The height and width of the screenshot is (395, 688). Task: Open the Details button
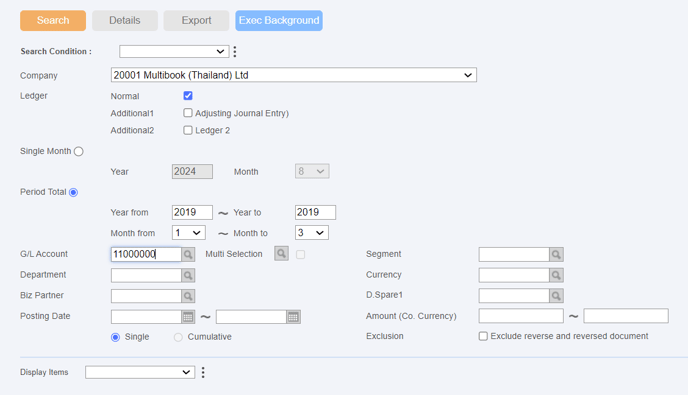(x=125, y=21)
